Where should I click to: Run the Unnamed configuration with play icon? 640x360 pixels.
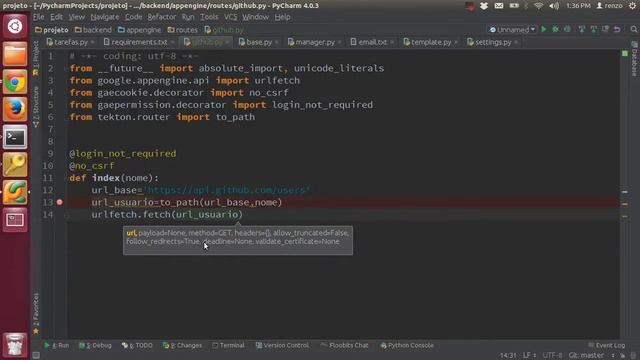tap(544, 29)
